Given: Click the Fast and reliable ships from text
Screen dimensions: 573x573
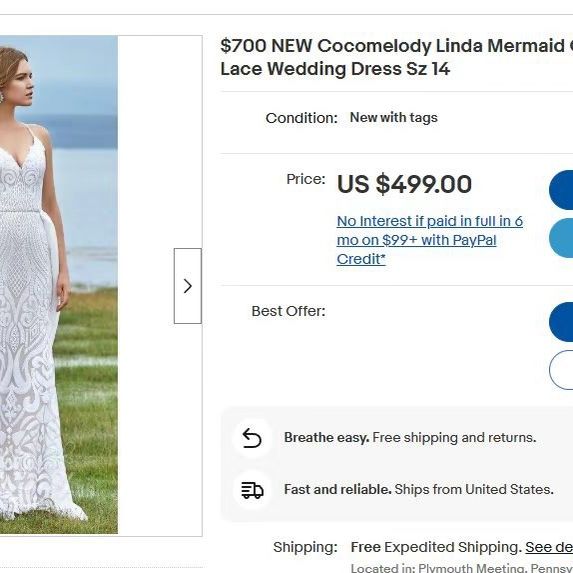Looking at the screenshot, I should coord(419,489).
